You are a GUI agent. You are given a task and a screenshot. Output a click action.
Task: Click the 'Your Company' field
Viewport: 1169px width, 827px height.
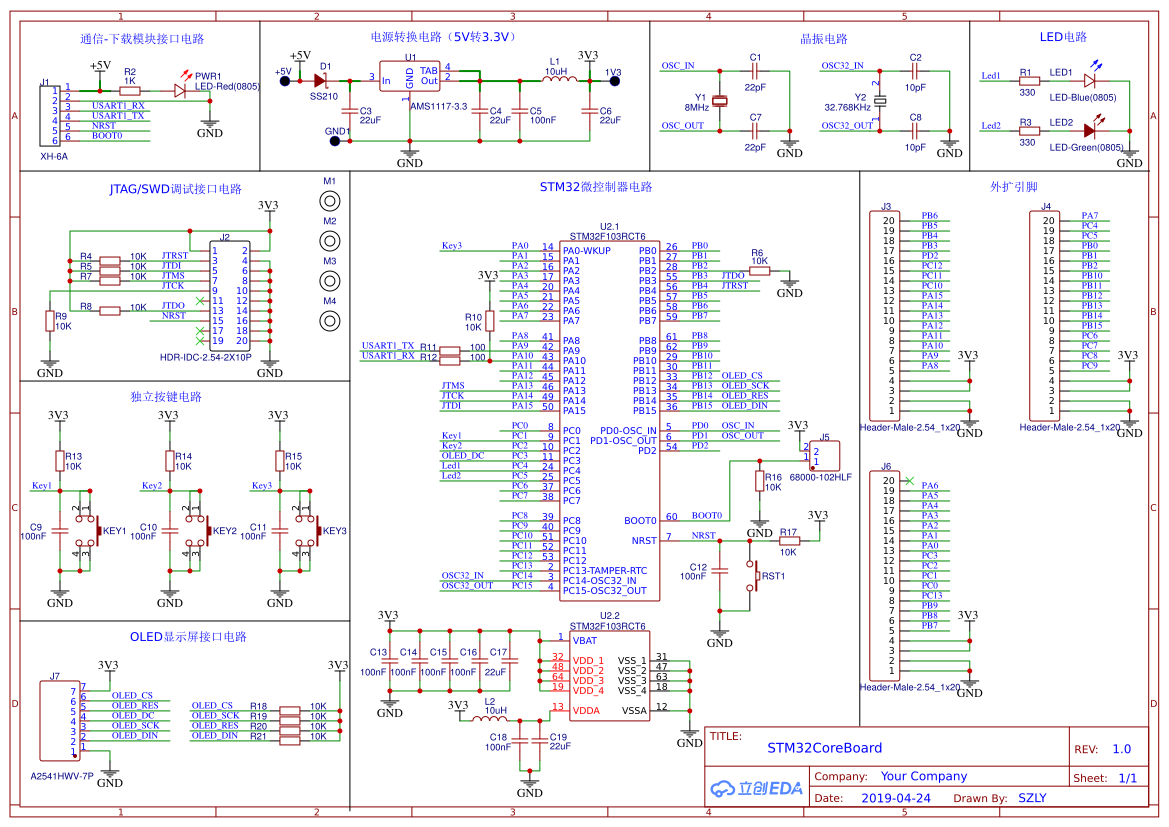coord(924,776)
